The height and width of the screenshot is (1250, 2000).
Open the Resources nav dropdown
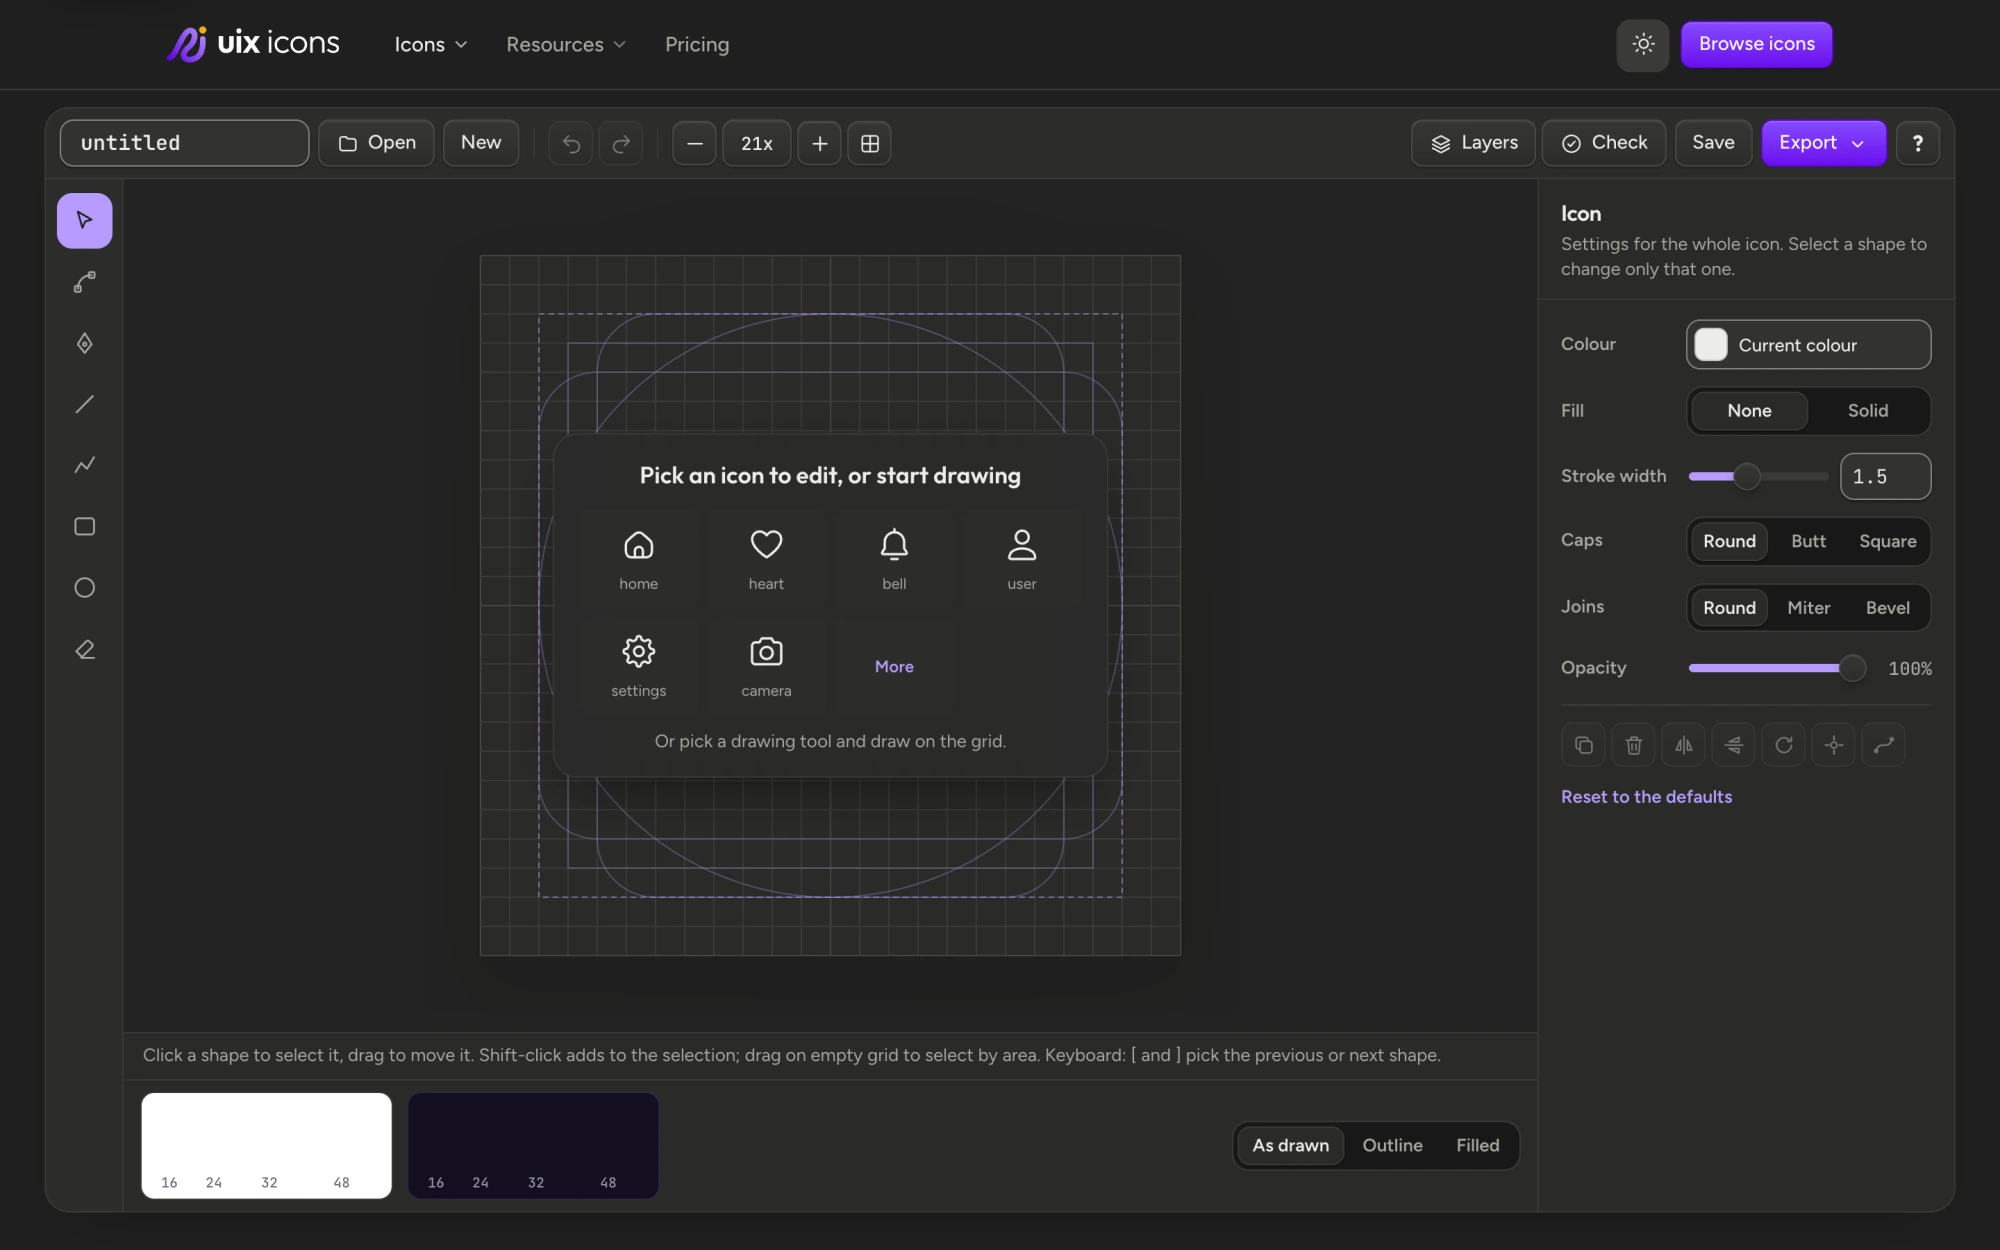[x=566, y=45]
